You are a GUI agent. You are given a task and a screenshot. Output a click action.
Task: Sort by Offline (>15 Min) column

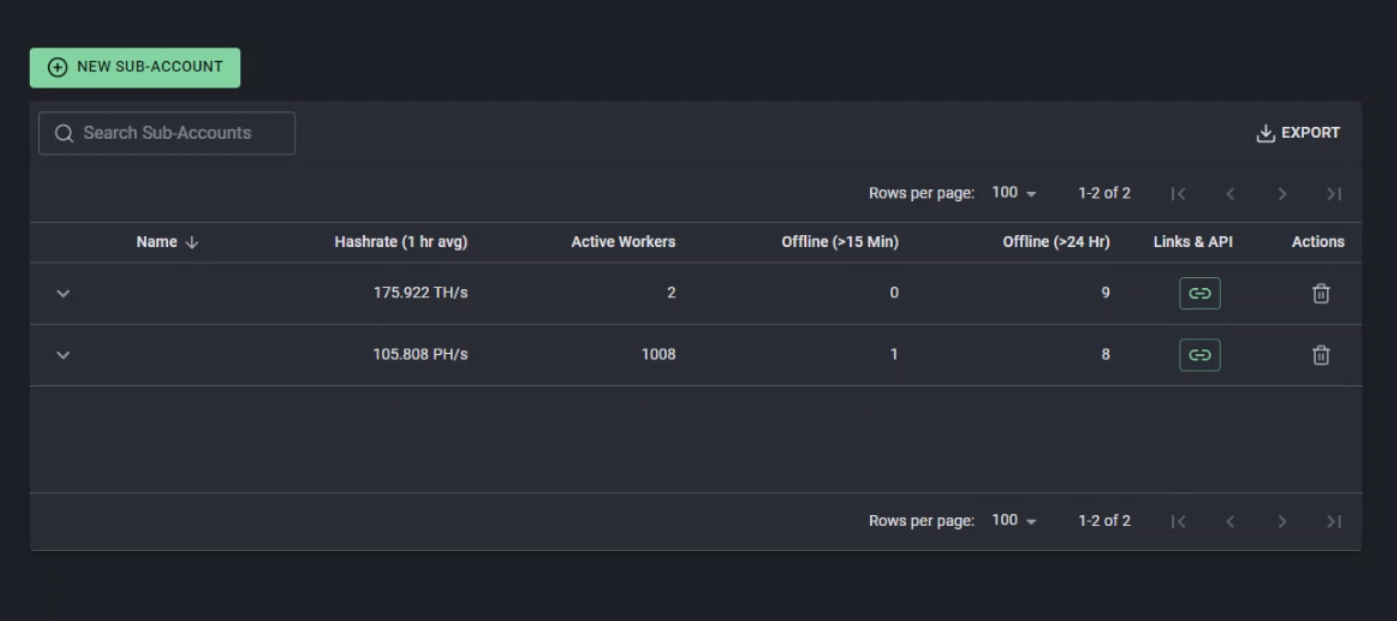[x=840, y=242]
